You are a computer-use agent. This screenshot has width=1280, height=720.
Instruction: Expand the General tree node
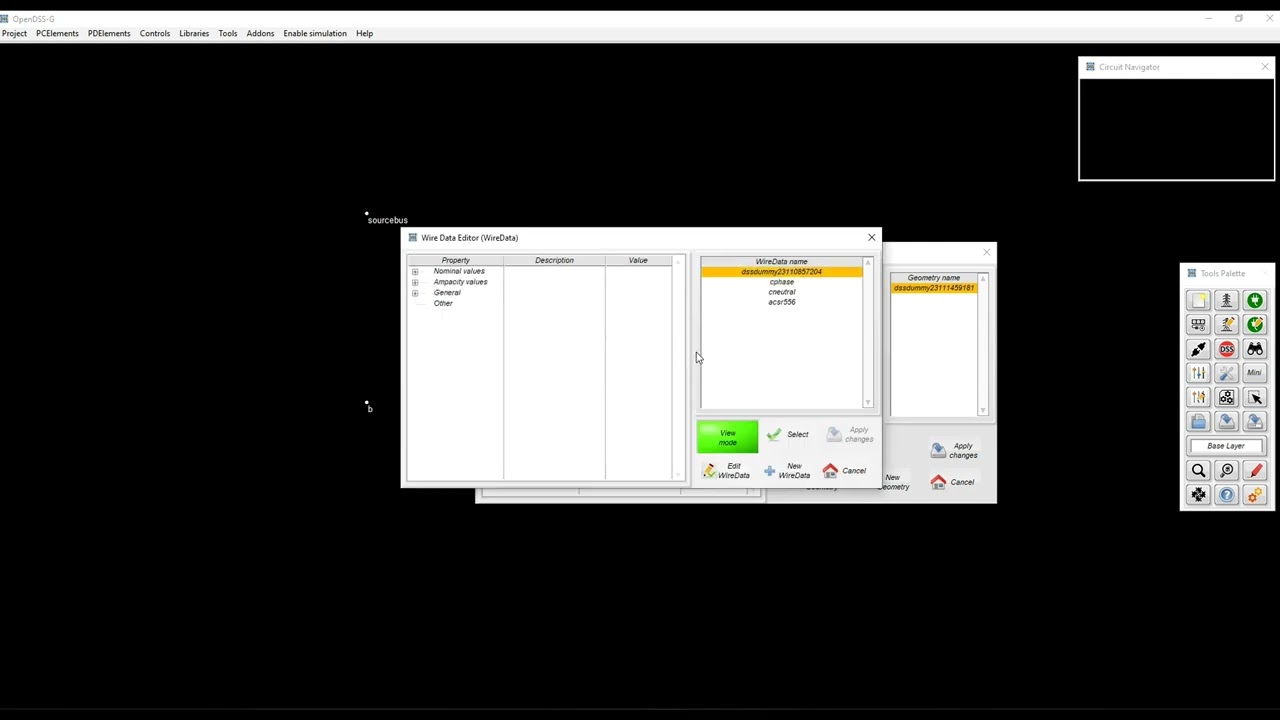[415, 293]
